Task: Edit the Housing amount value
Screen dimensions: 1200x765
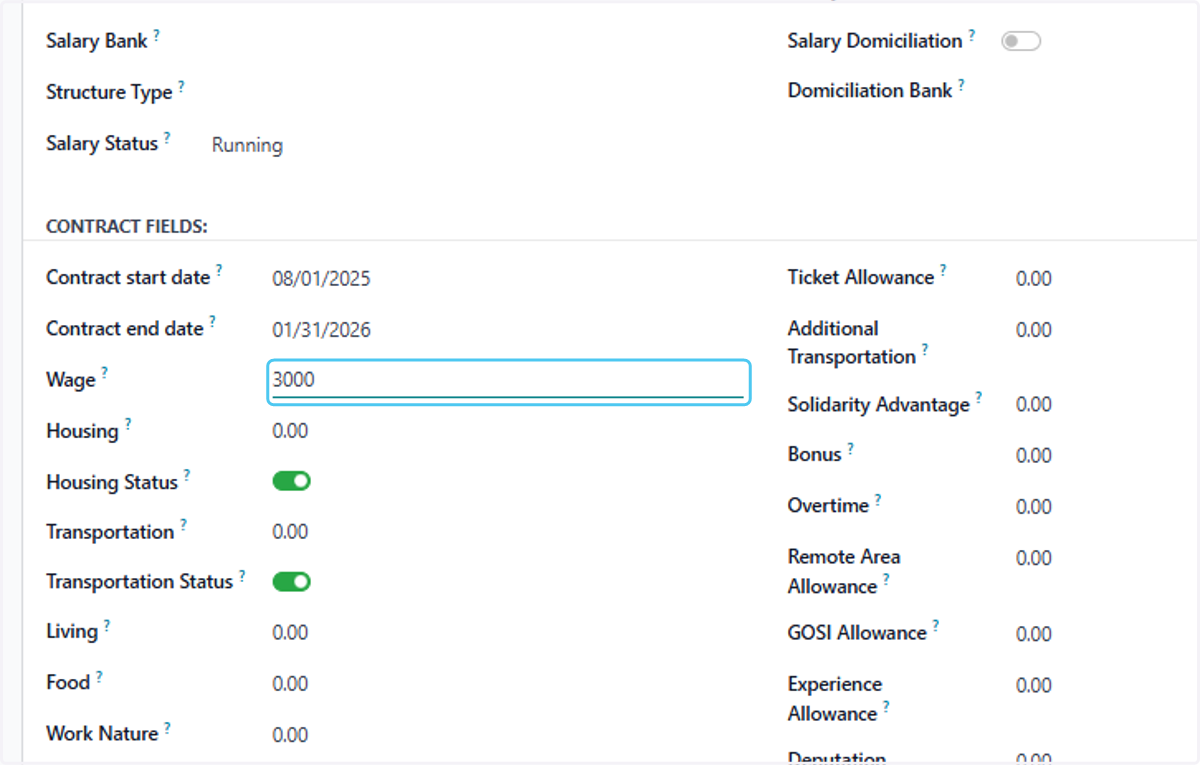Action: 290,431
